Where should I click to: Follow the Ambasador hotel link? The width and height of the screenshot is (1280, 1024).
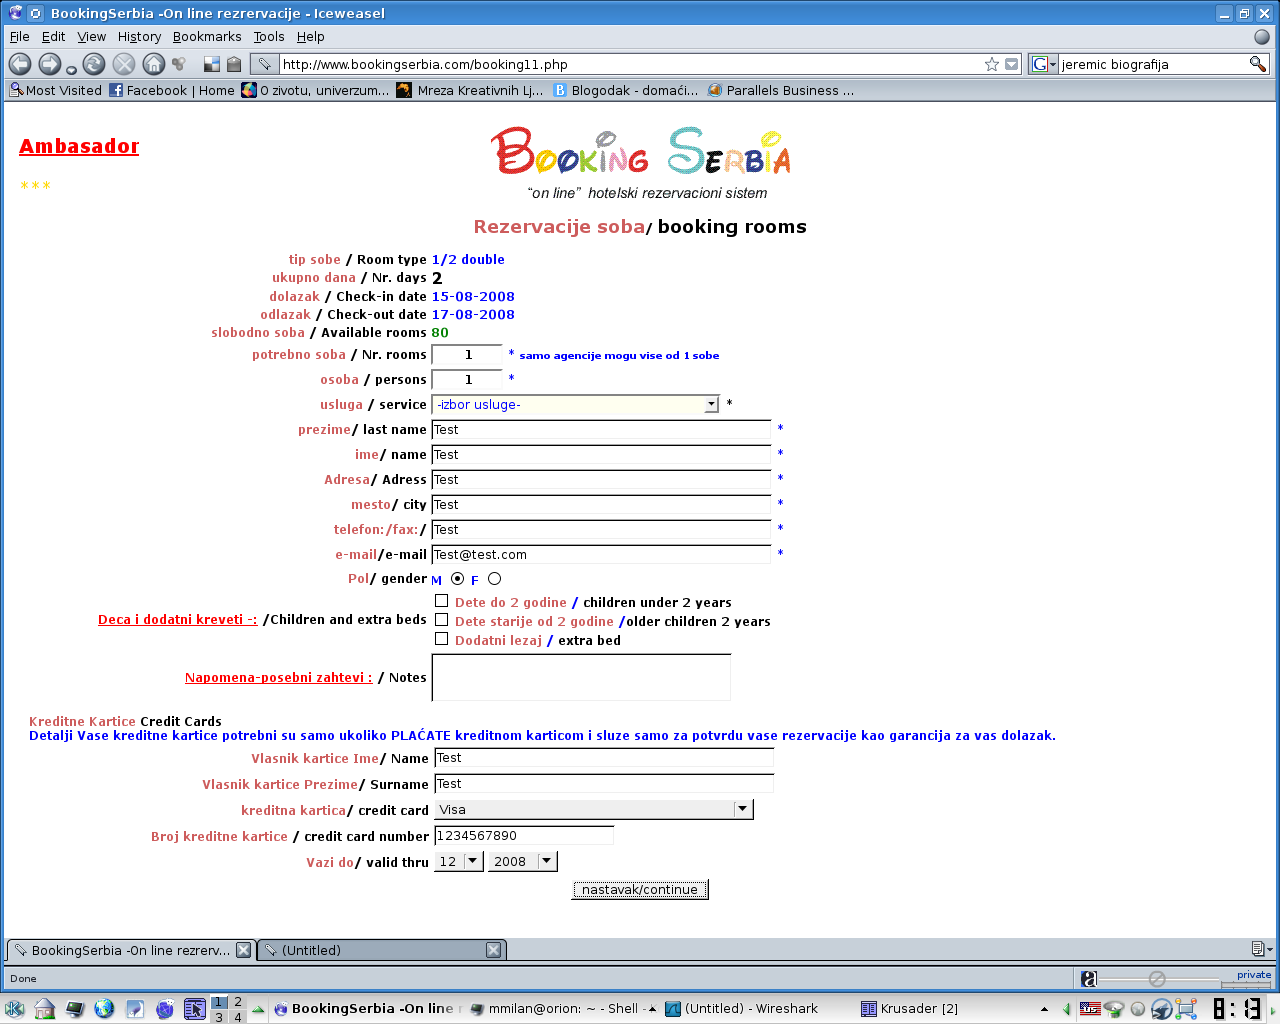79,146
